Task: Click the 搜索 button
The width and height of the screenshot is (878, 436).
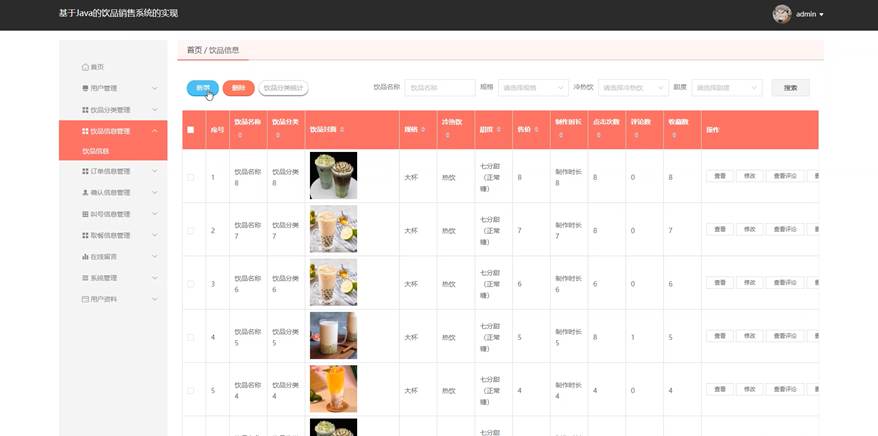Action: pyautogui.click(x=790, y=88)
